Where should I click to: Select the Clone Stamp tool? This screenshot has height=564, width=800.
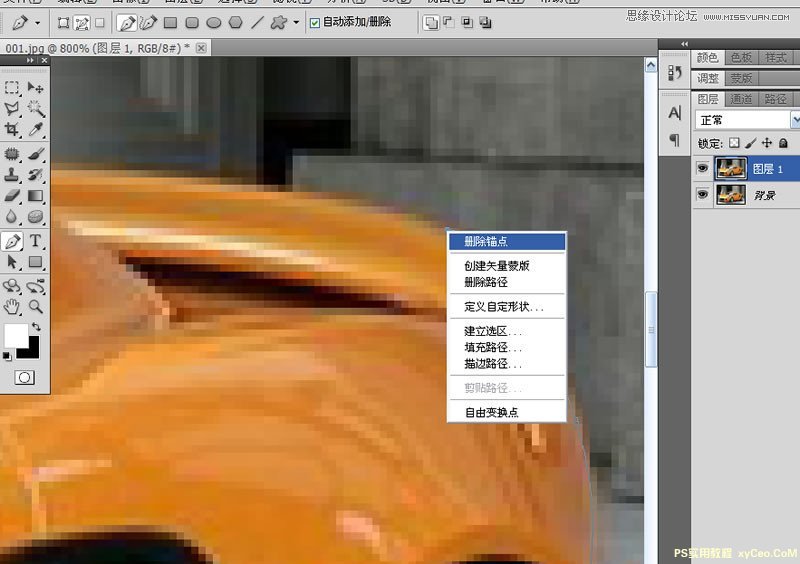12,175
